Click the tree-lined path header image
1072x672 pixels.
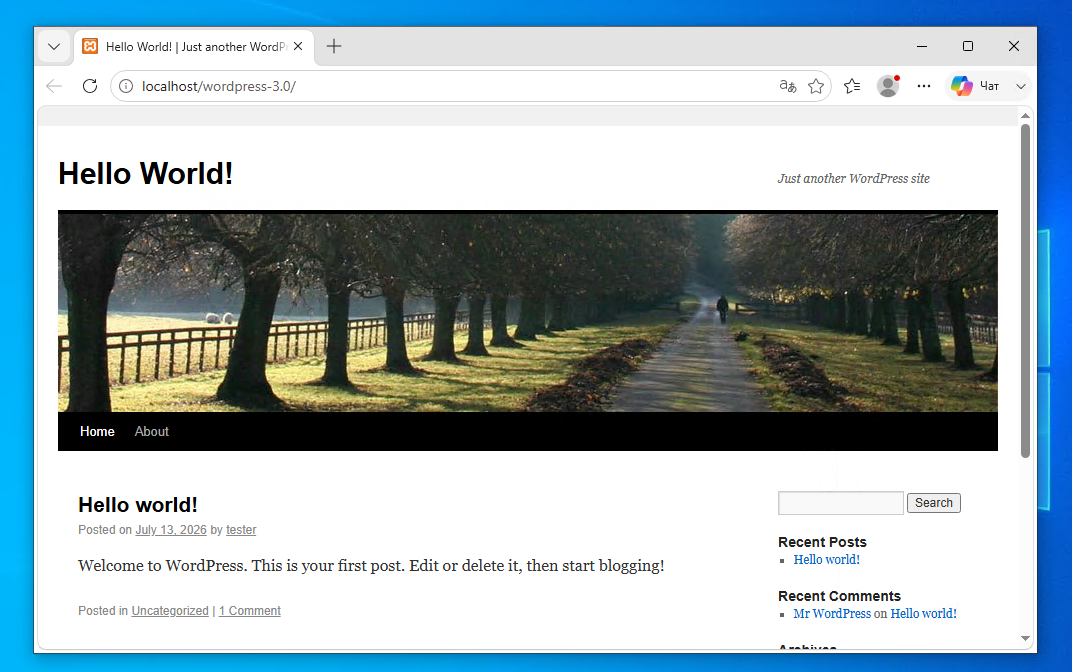tap(528, 311)
